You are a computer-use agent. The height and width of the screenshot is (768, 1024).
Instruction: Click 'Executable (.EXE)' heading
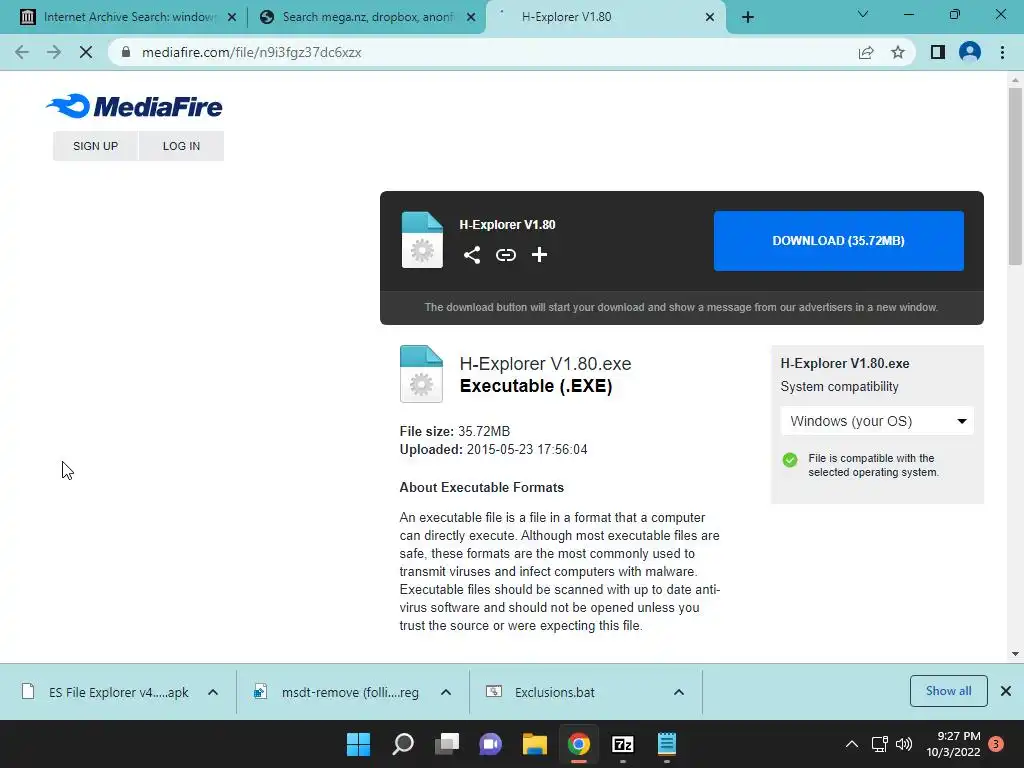[536, 386]
